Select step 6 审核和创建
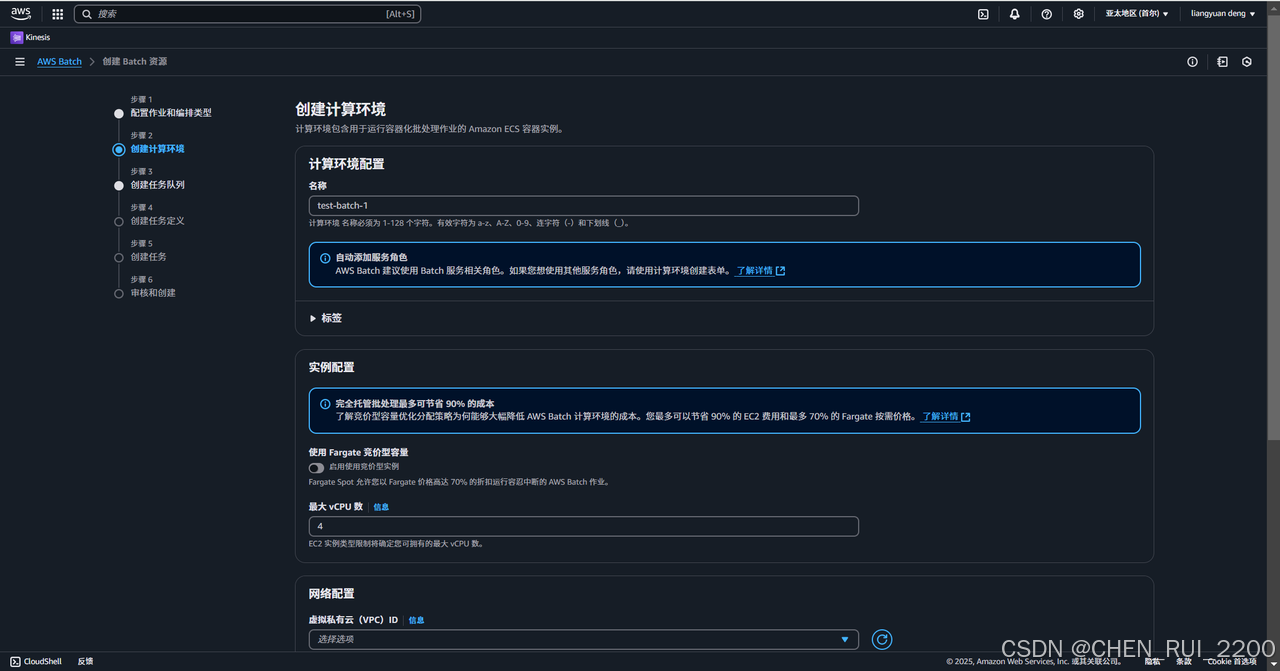 point(153,293)
